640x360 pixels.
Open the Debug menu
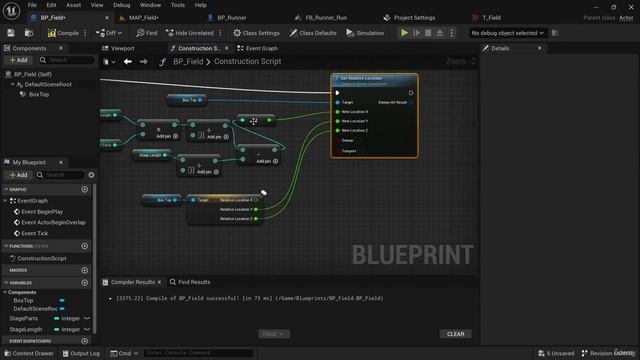[x=122, y=5]
